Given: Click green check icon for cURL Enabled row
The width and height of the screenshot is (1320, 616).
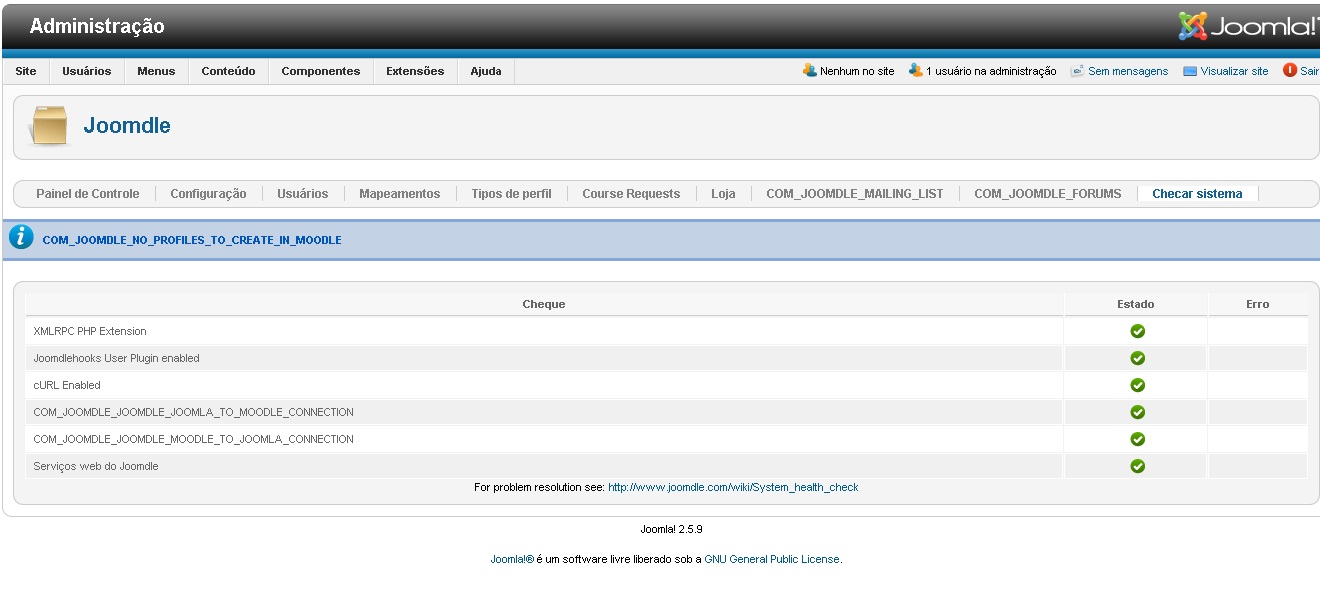Looking at the screenshot, I should click(1137, 385).
